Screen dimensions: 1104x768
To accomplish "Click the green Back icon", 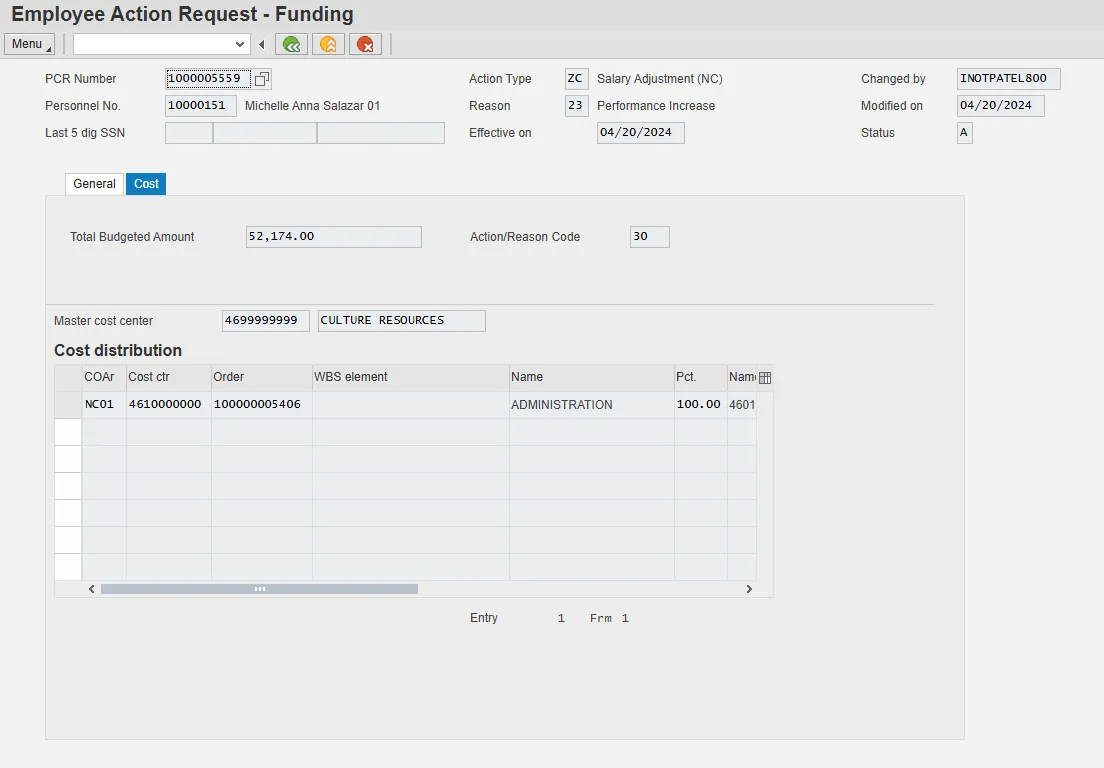I will click(291, 44).
